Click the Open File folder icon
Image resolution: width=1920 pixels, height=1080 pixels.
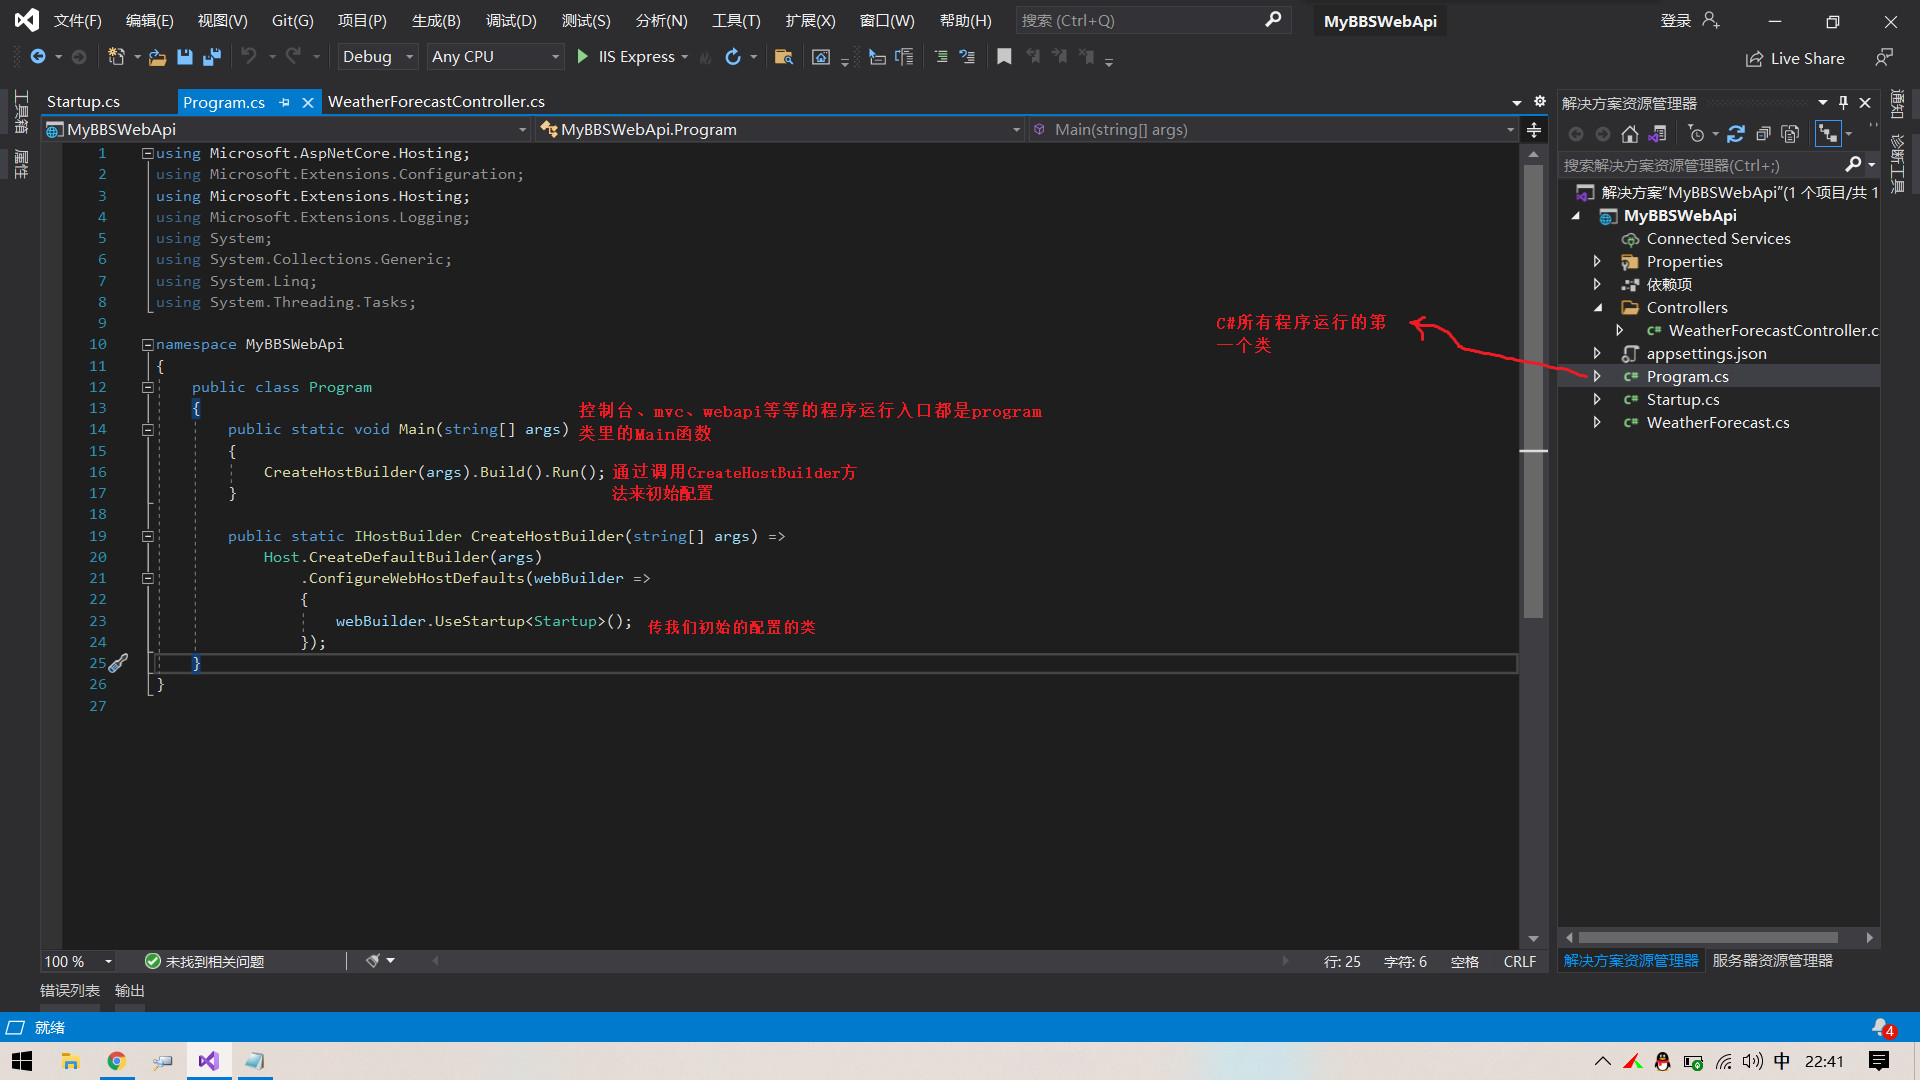[157, 57]
